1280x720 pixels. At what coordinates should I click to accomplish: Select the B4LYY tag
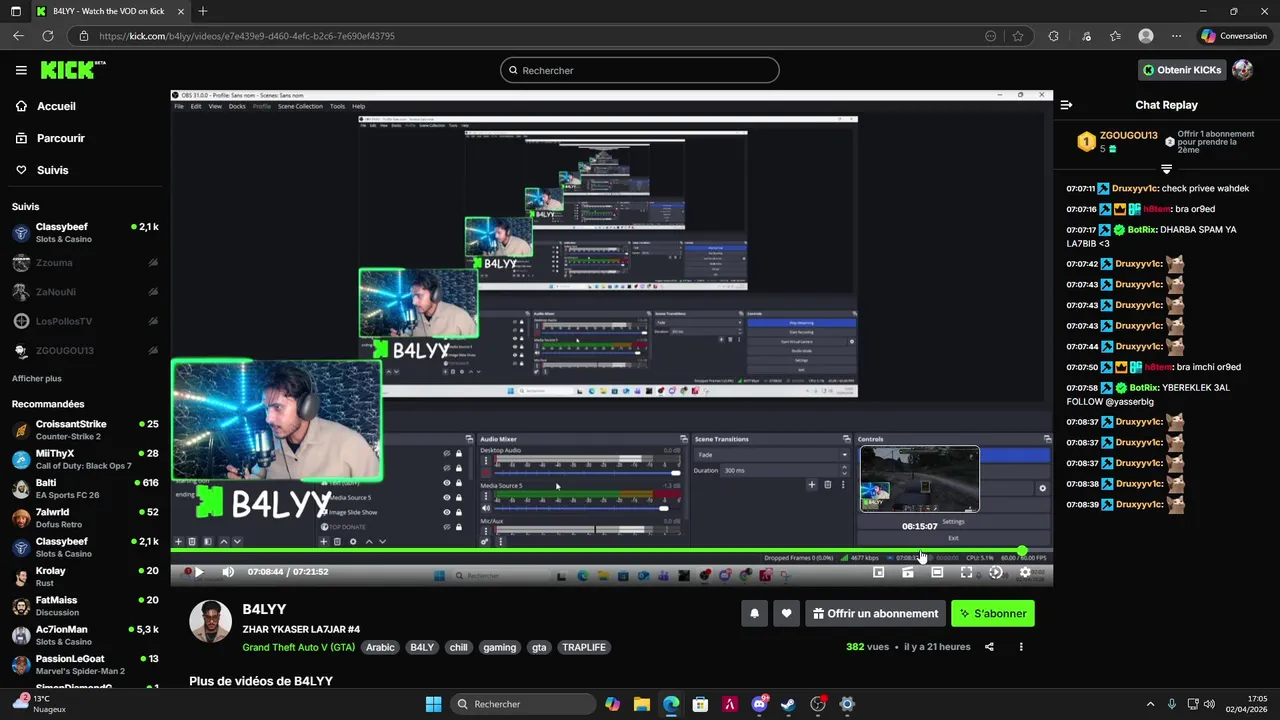click(x=422, y=648)
